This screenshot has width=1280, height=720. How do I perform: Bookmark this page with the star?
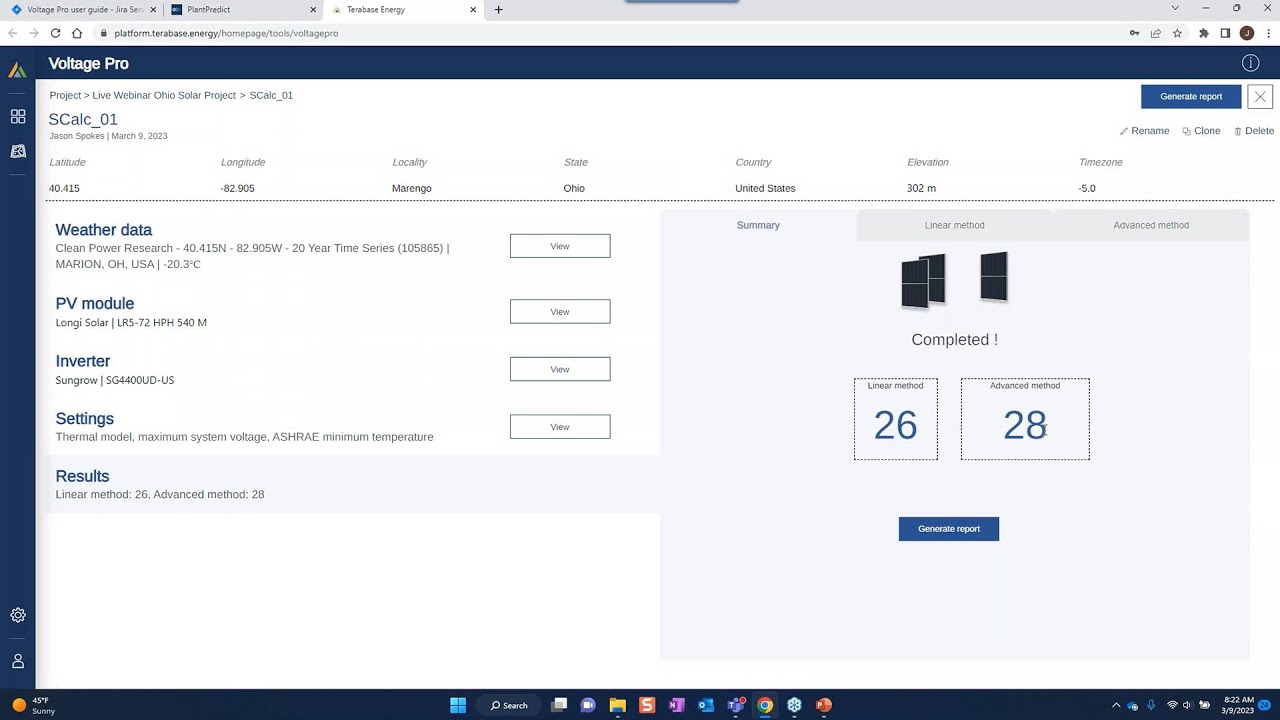click(1177, 33)
